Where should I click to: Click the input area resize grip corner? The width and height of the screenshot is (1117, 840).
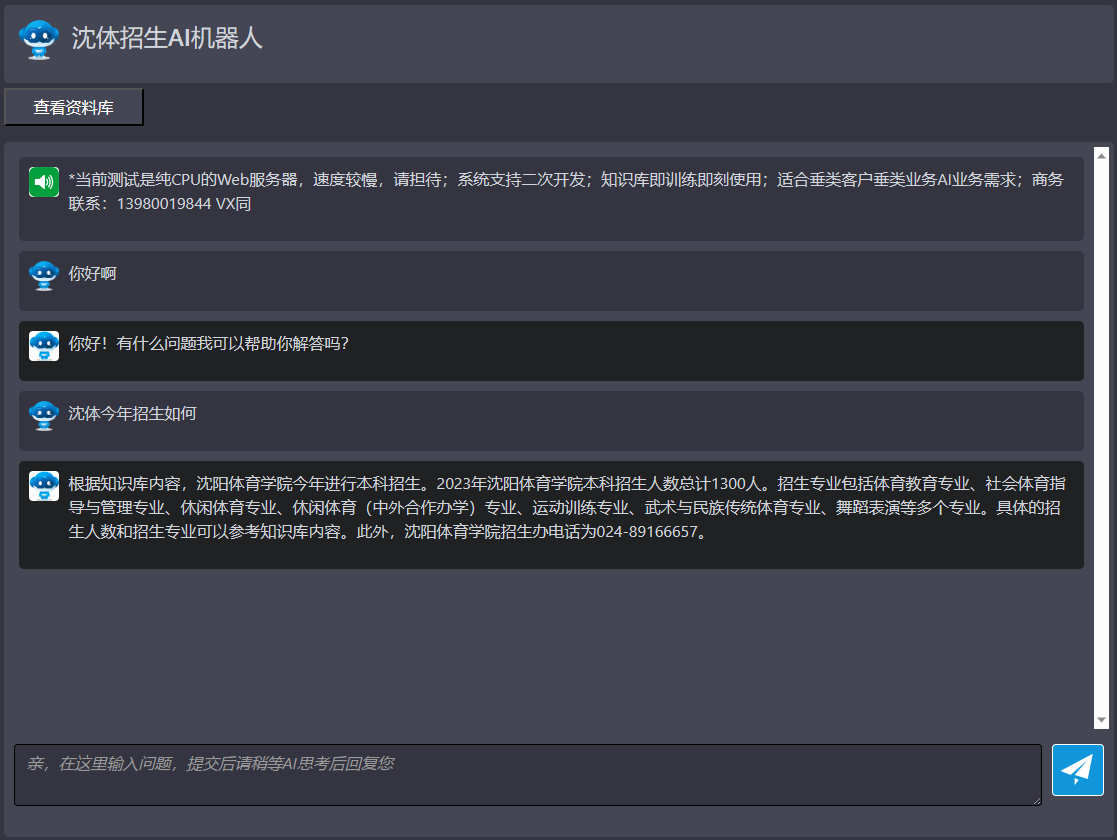pos(1037,801)
